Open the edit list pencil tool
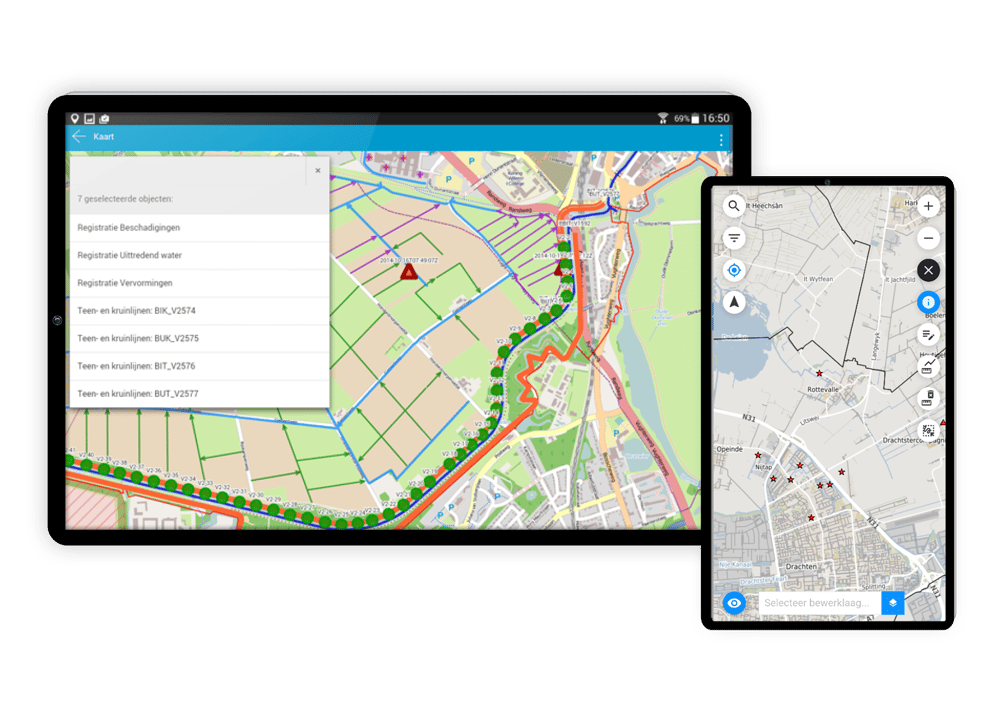The width and height of the screenshot is (1000, 720). pyautogui.click(x=929, y=335)
